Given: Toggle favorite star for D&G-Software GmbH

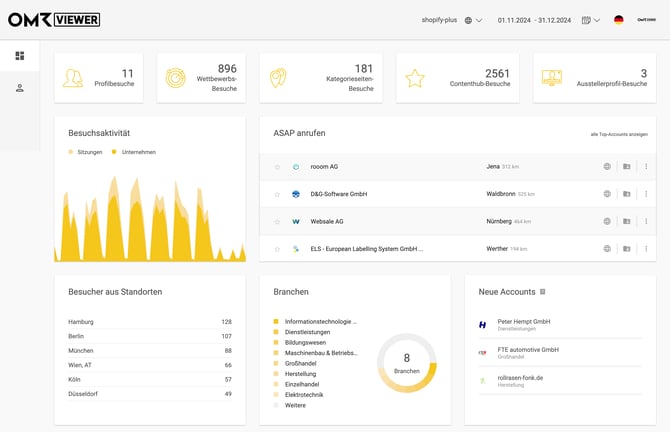Looking at the screenshot, I should [x=277, y=194].
